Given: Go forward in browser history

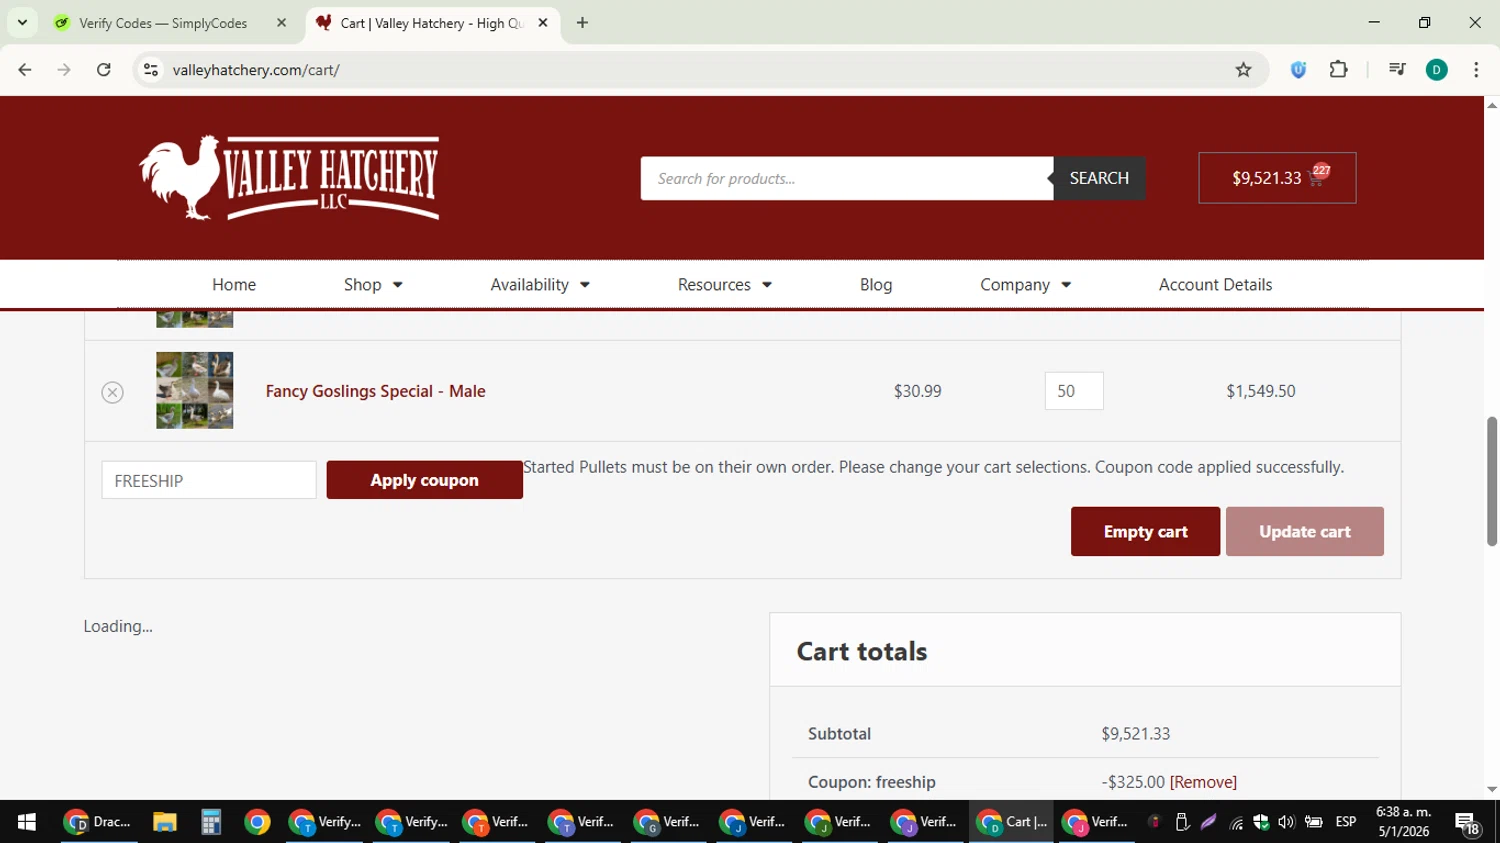Looking at the screenshot, I should (64, 70).
